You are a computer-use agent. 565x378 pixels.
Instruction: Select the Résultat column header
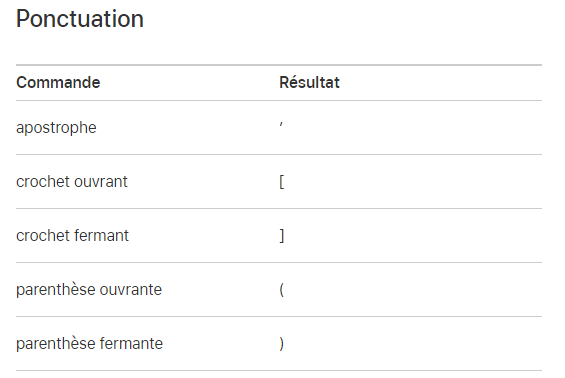(x=309, y=83)
